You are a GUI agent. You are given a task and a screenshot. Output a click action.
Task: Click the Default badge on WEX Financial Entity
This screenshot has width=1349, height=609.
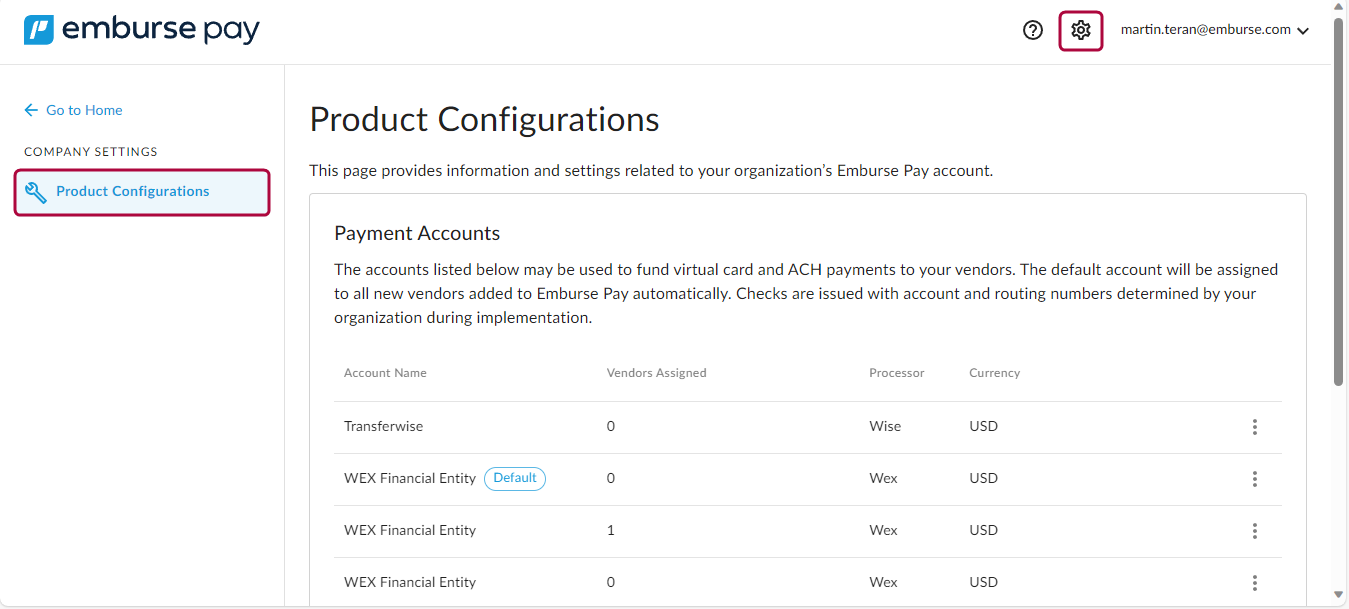click(515, 478)
